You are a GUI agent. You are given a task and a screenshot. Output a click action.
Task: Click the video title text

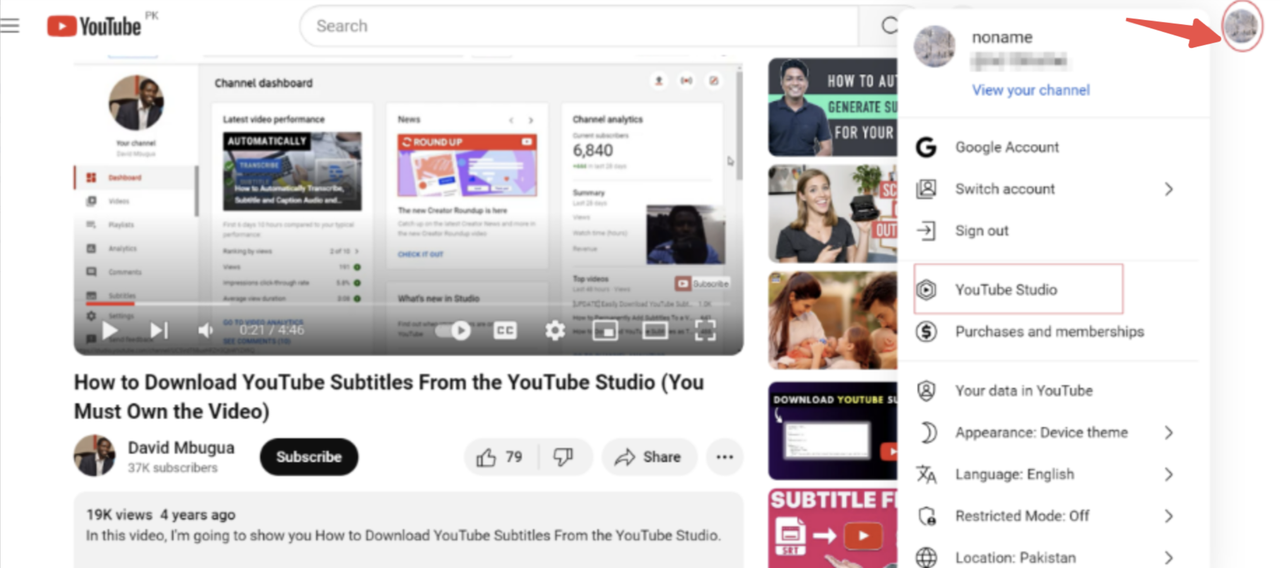coord(389,396)
